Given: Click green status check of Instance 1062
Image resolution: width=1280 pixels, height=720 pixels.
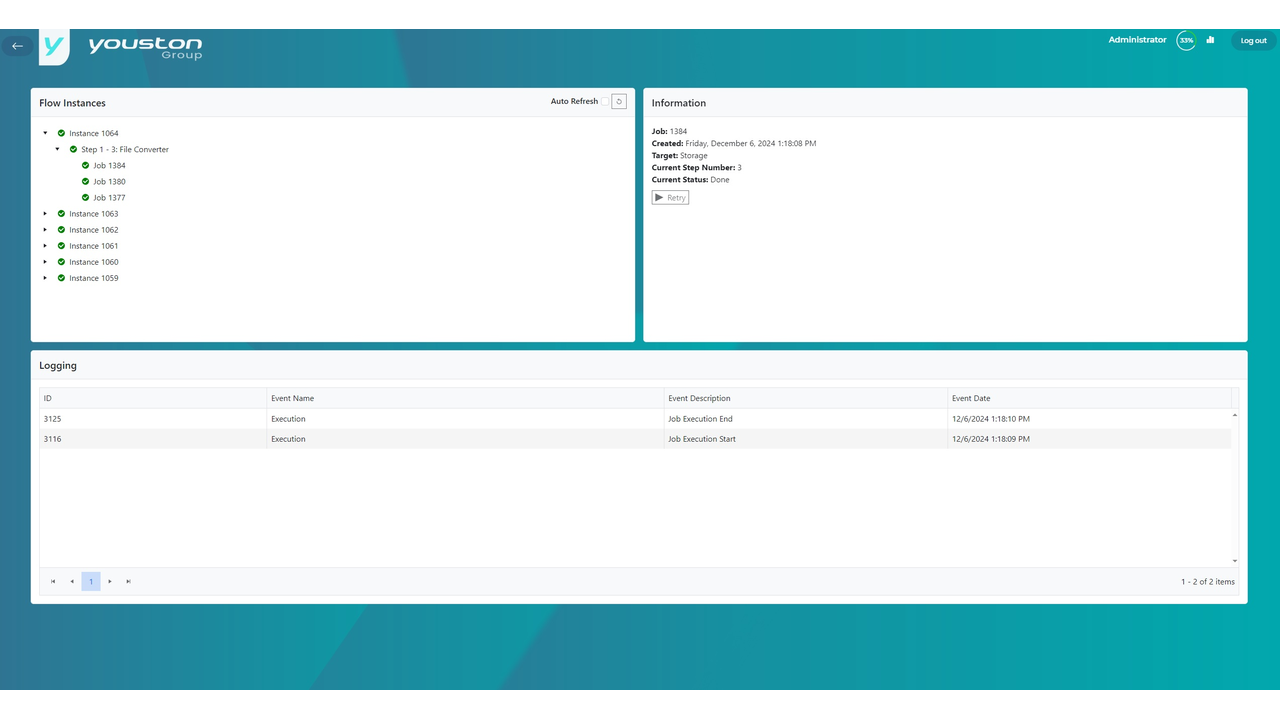Looking at the screenshot, I should [61, 229].
